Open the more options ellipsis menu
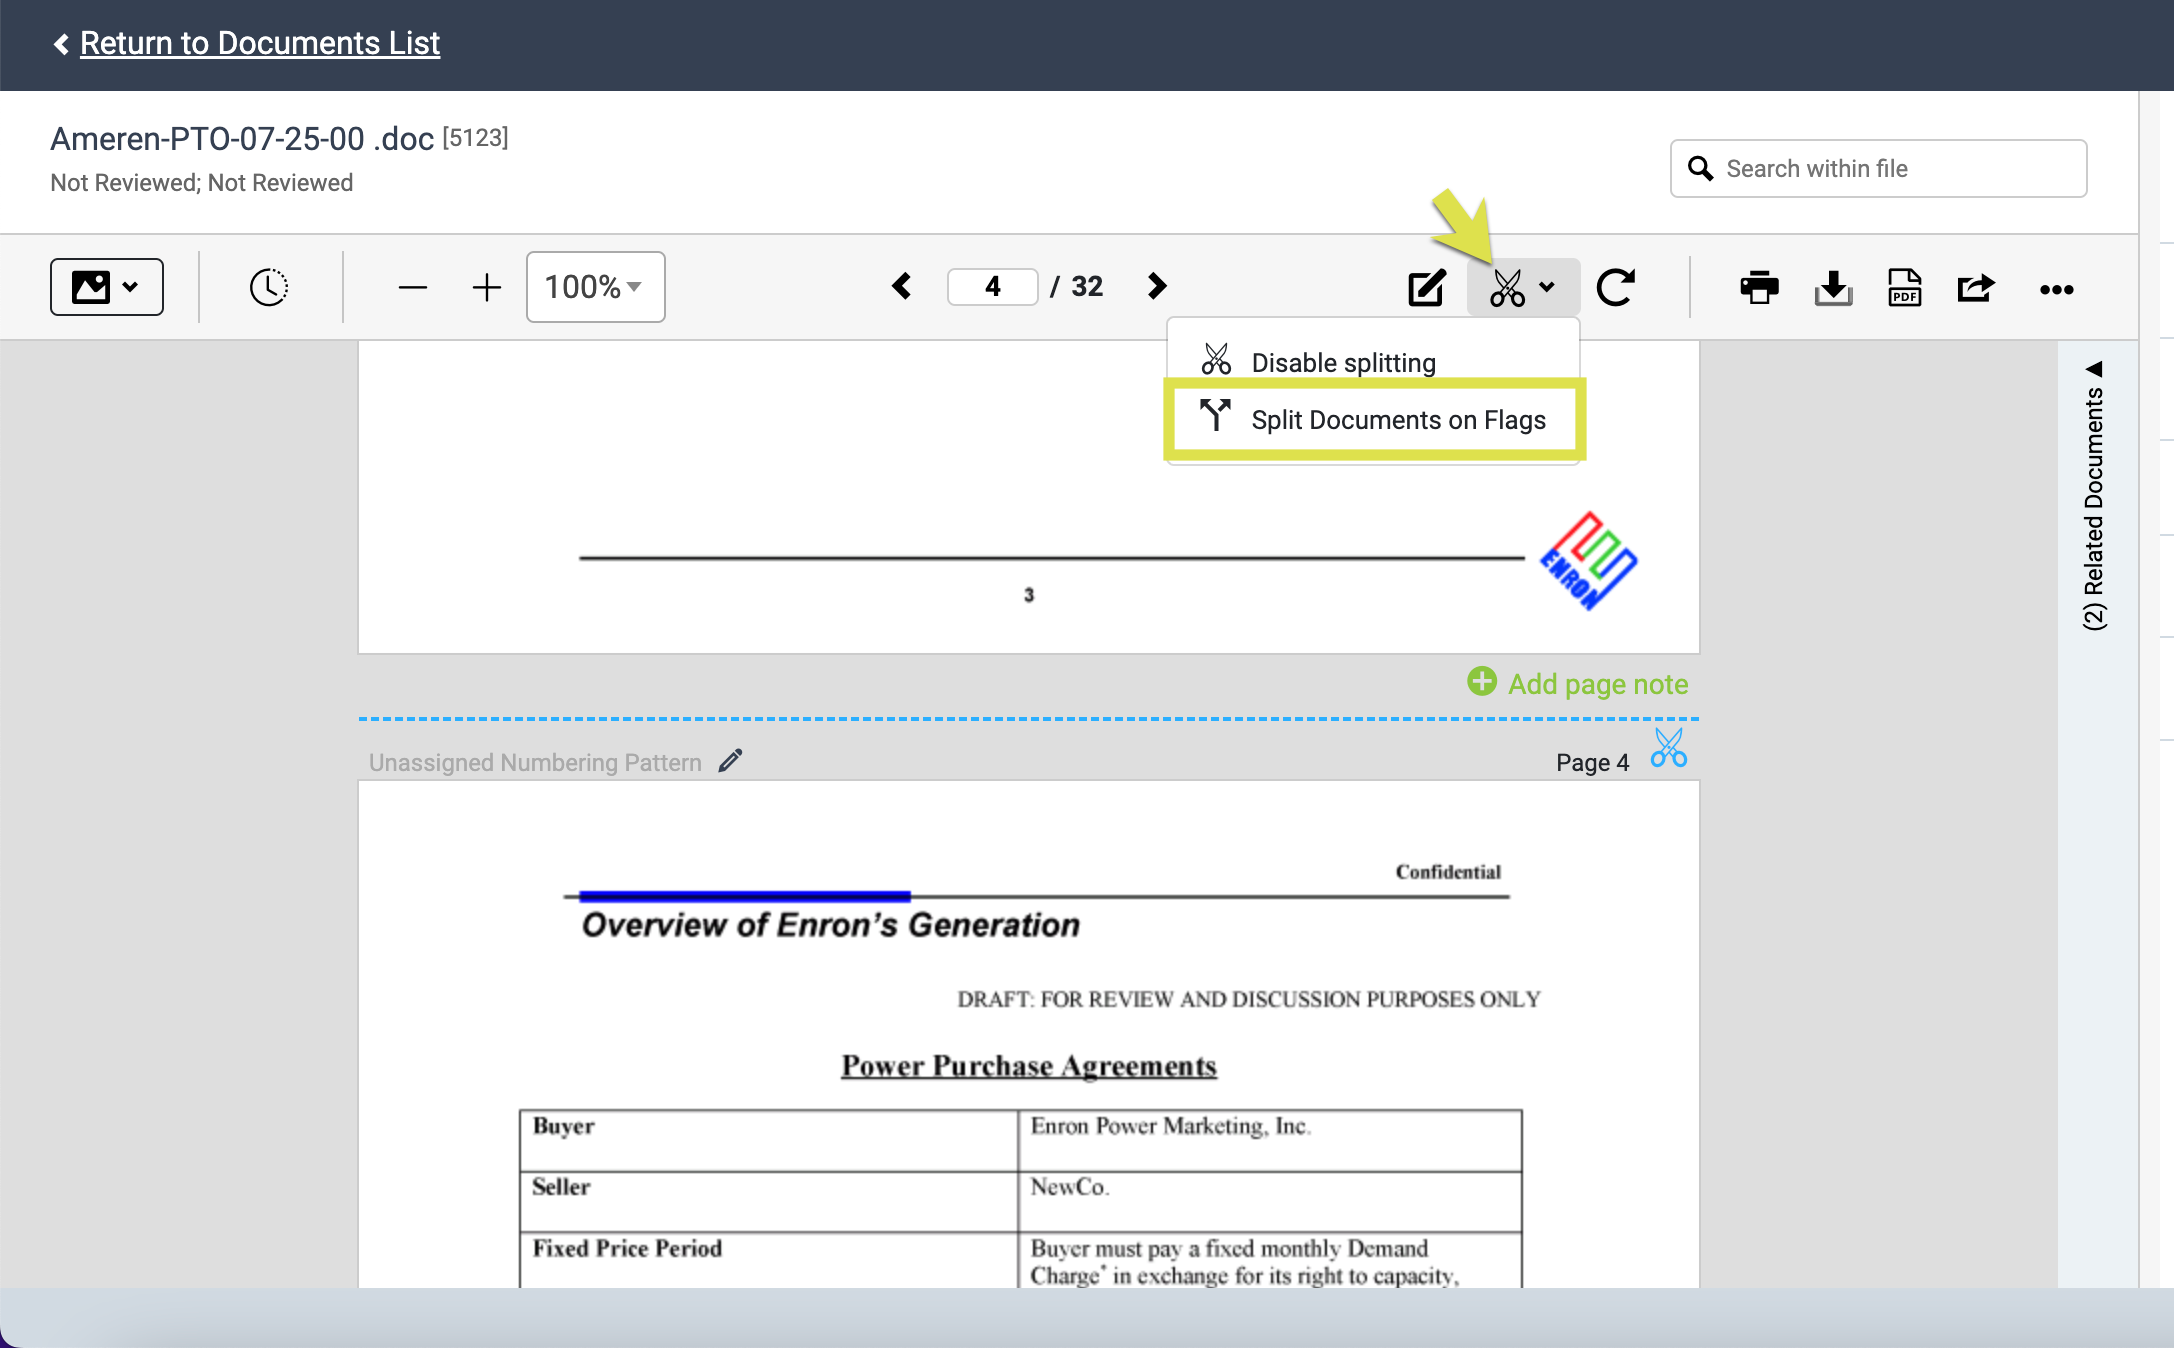 [x=2056, y=290]
